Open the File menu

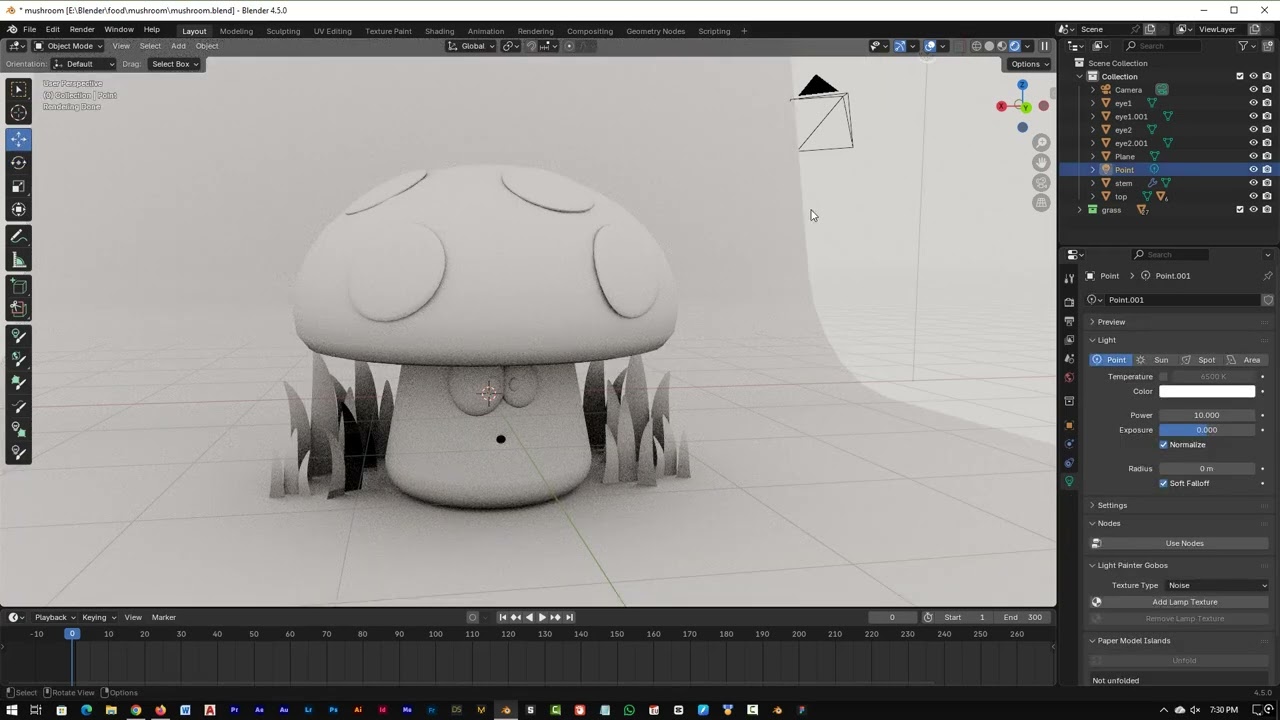tap(30, 30)
